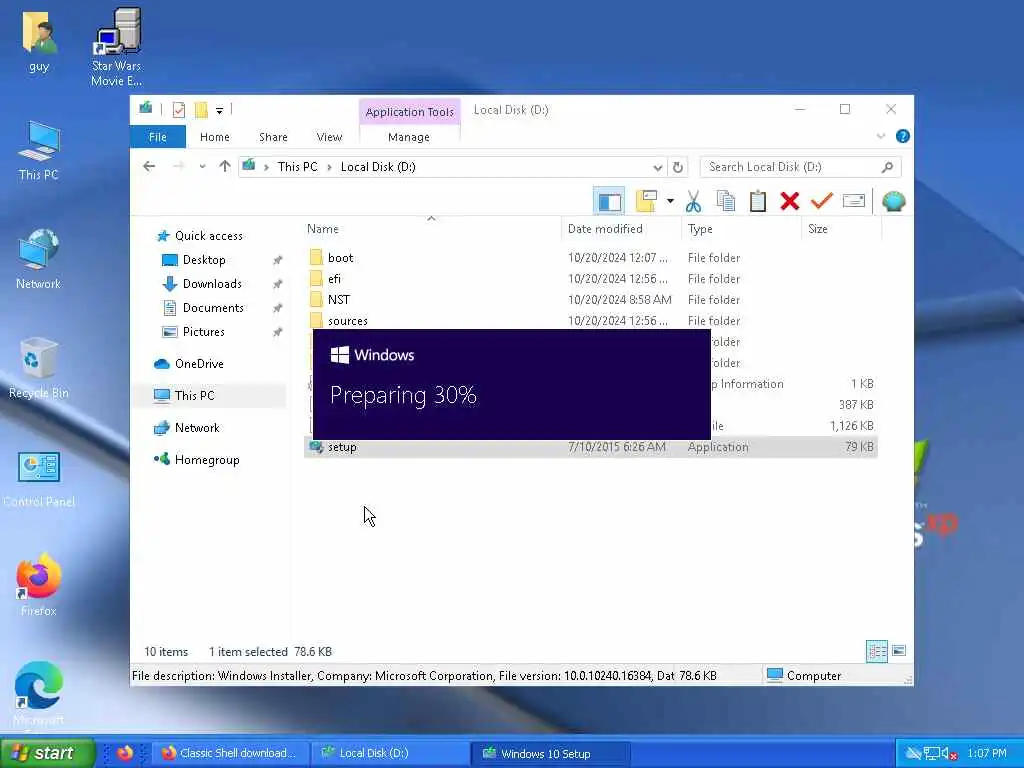Click the Firefox desktop shortcut icon

point(39,584)
